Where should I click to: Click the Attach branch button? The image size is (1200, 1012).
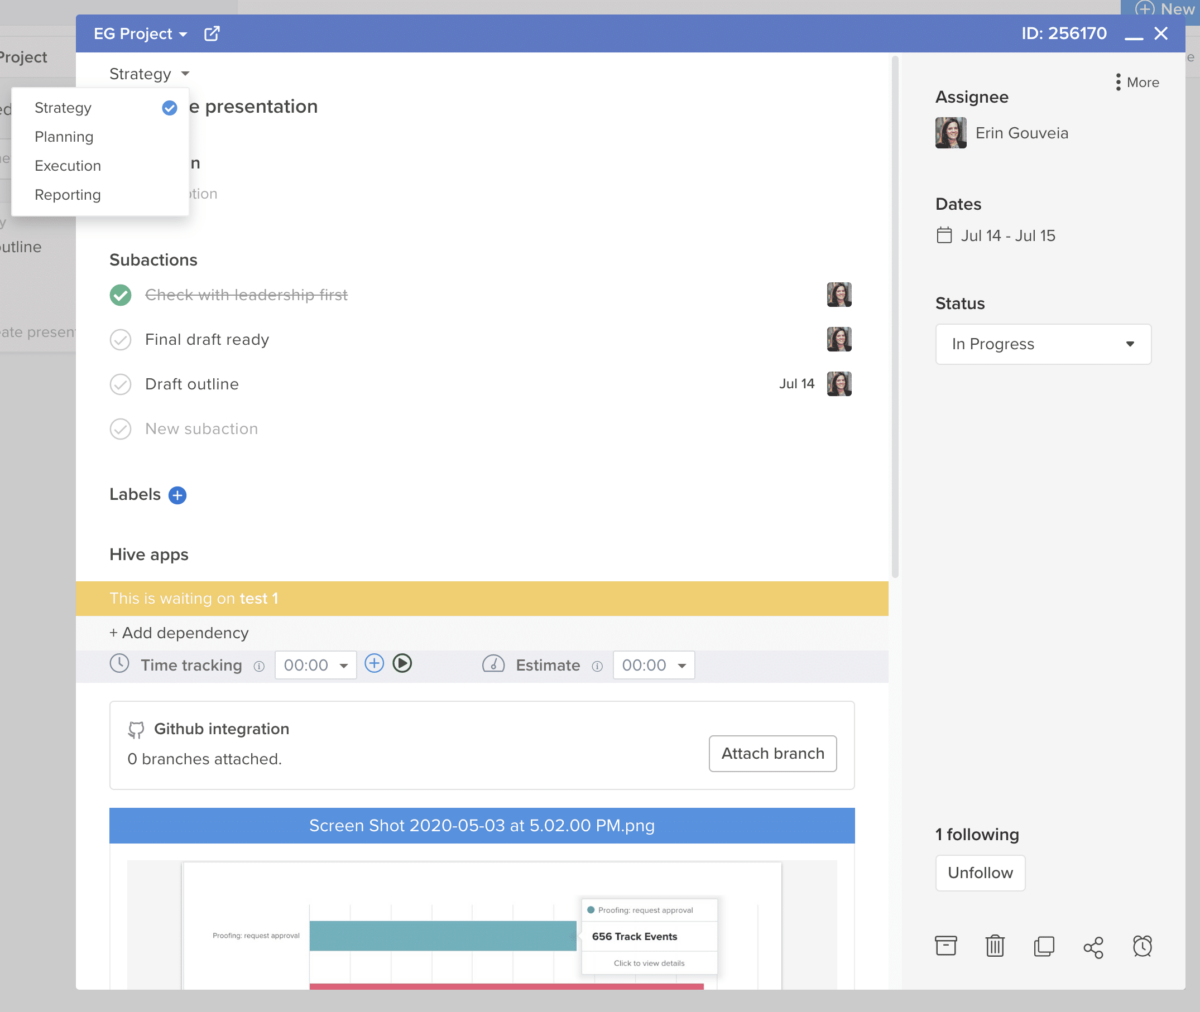(x=772, y=753)
